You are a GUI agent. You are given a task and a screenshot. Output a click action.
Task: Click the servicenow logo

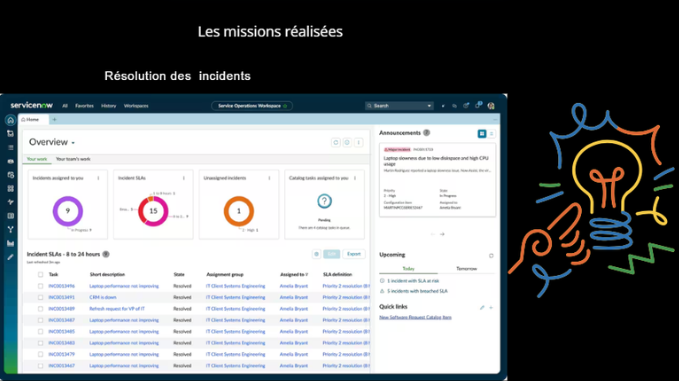[x=32, y=105]
